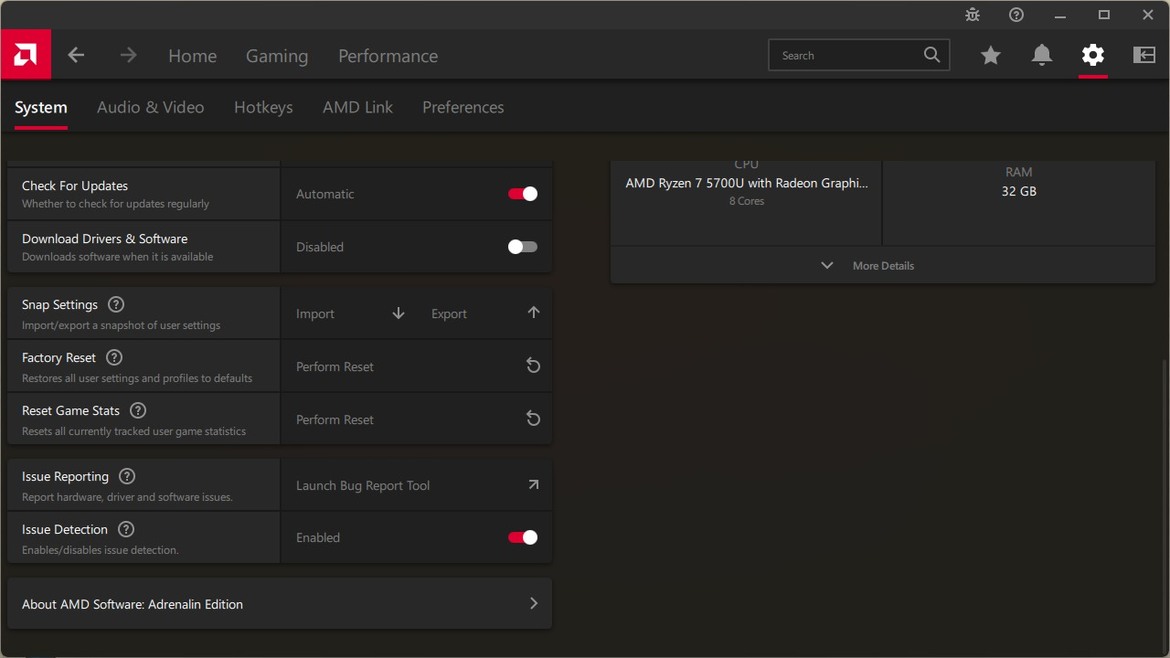Click the AMD logo icon

point(25,54)
